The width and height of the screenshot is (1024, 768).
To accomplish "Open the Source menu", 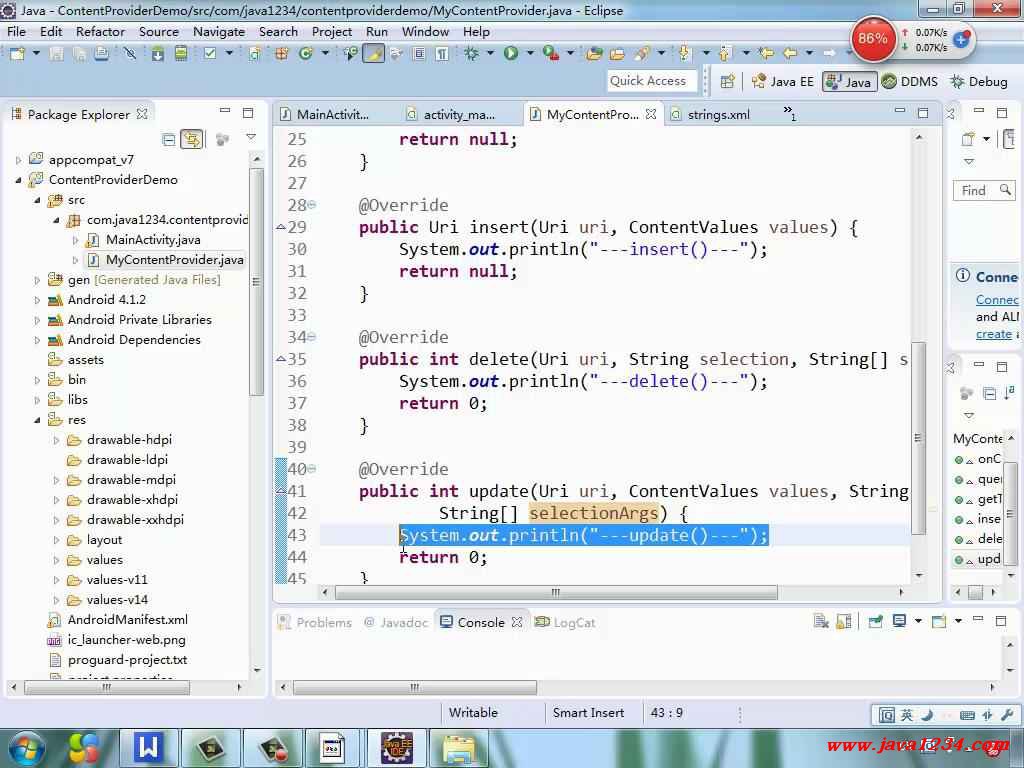I will [159, 31].
